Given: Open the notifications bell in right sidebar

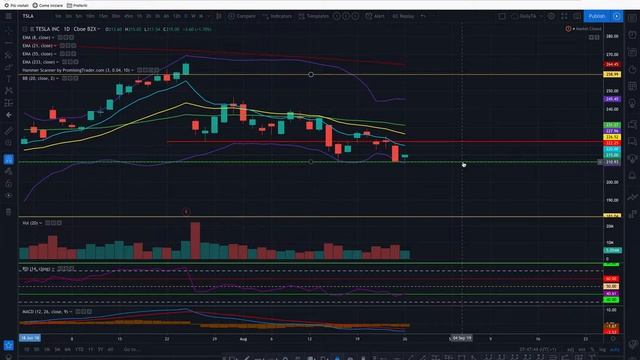Looking at the screenshot, I should (632, 176).
